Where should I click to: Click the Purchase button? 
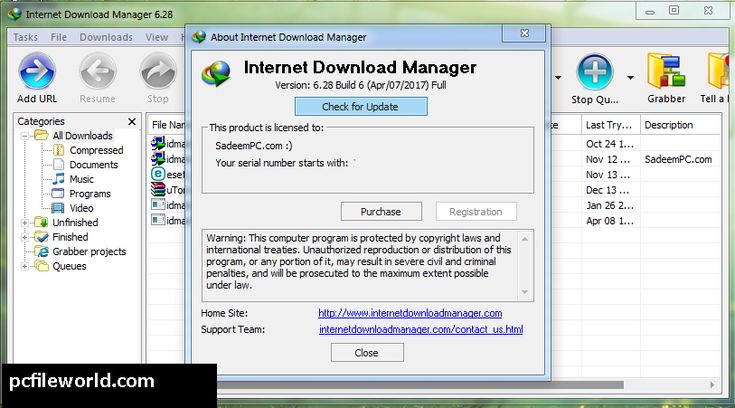point(381,212)
